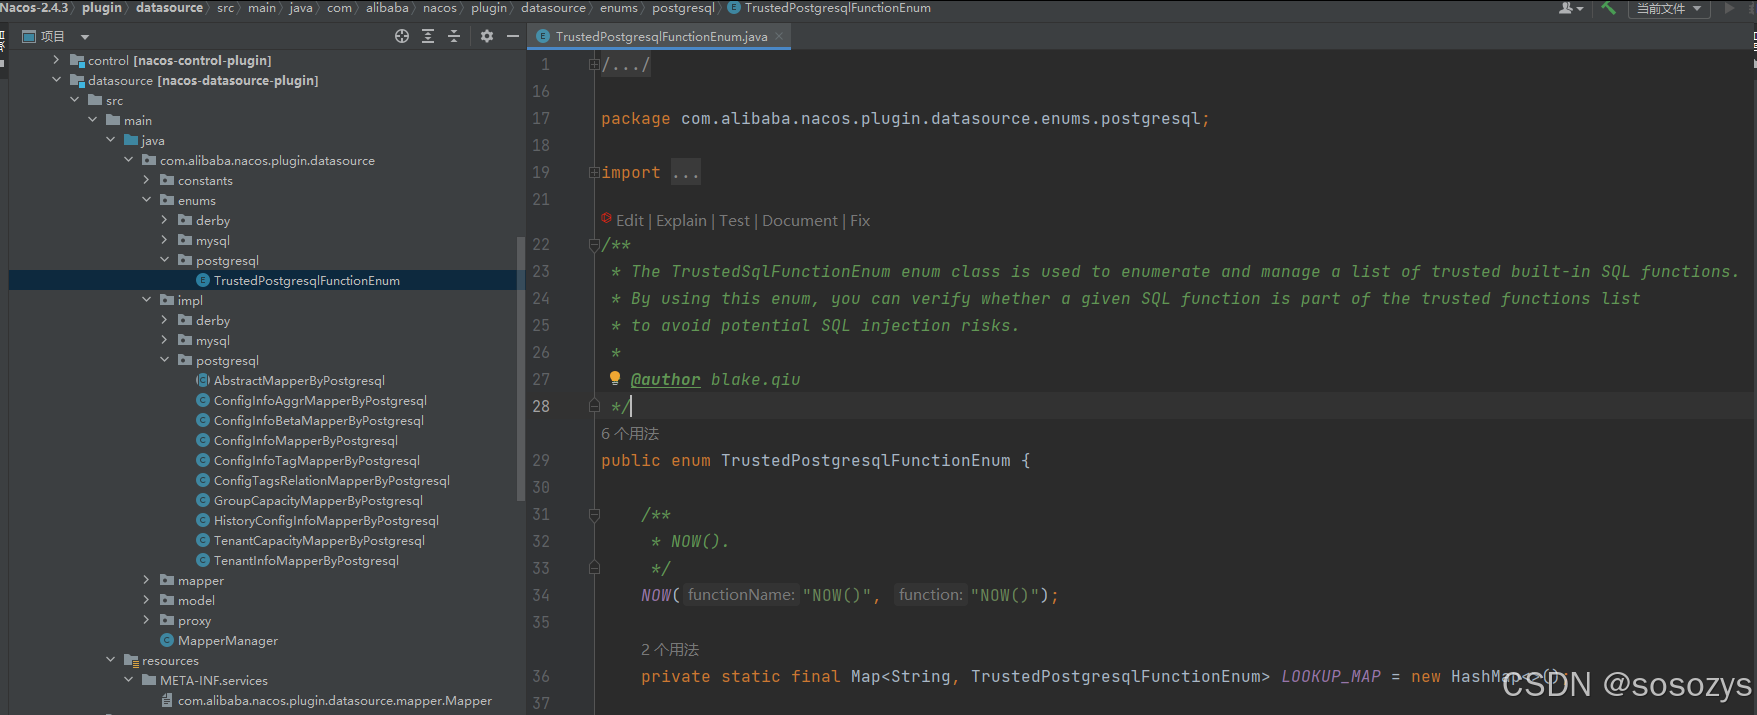
Task: Expand the model package
Action: 146,600
